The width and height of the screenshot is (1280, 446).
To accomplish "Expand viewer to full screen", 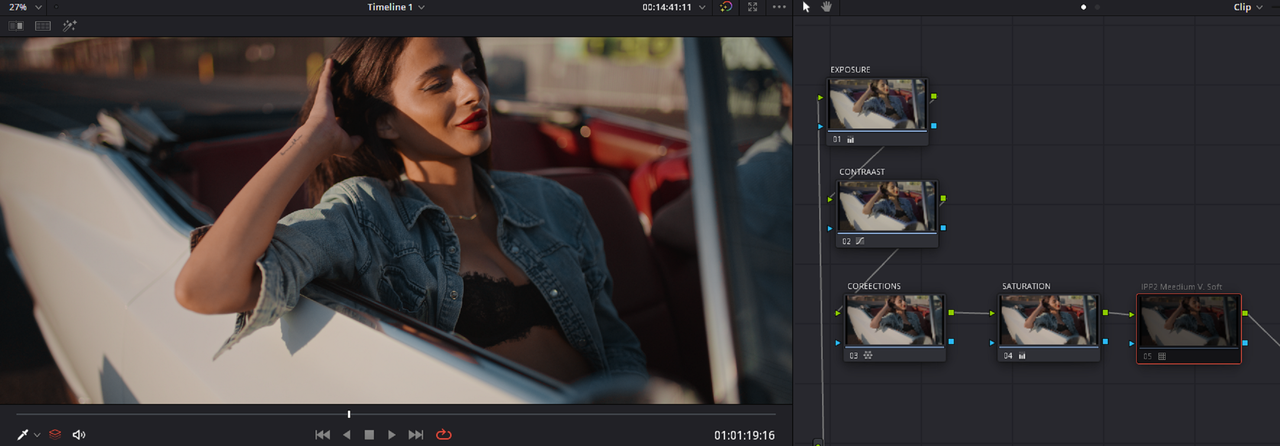I will 753,7.
